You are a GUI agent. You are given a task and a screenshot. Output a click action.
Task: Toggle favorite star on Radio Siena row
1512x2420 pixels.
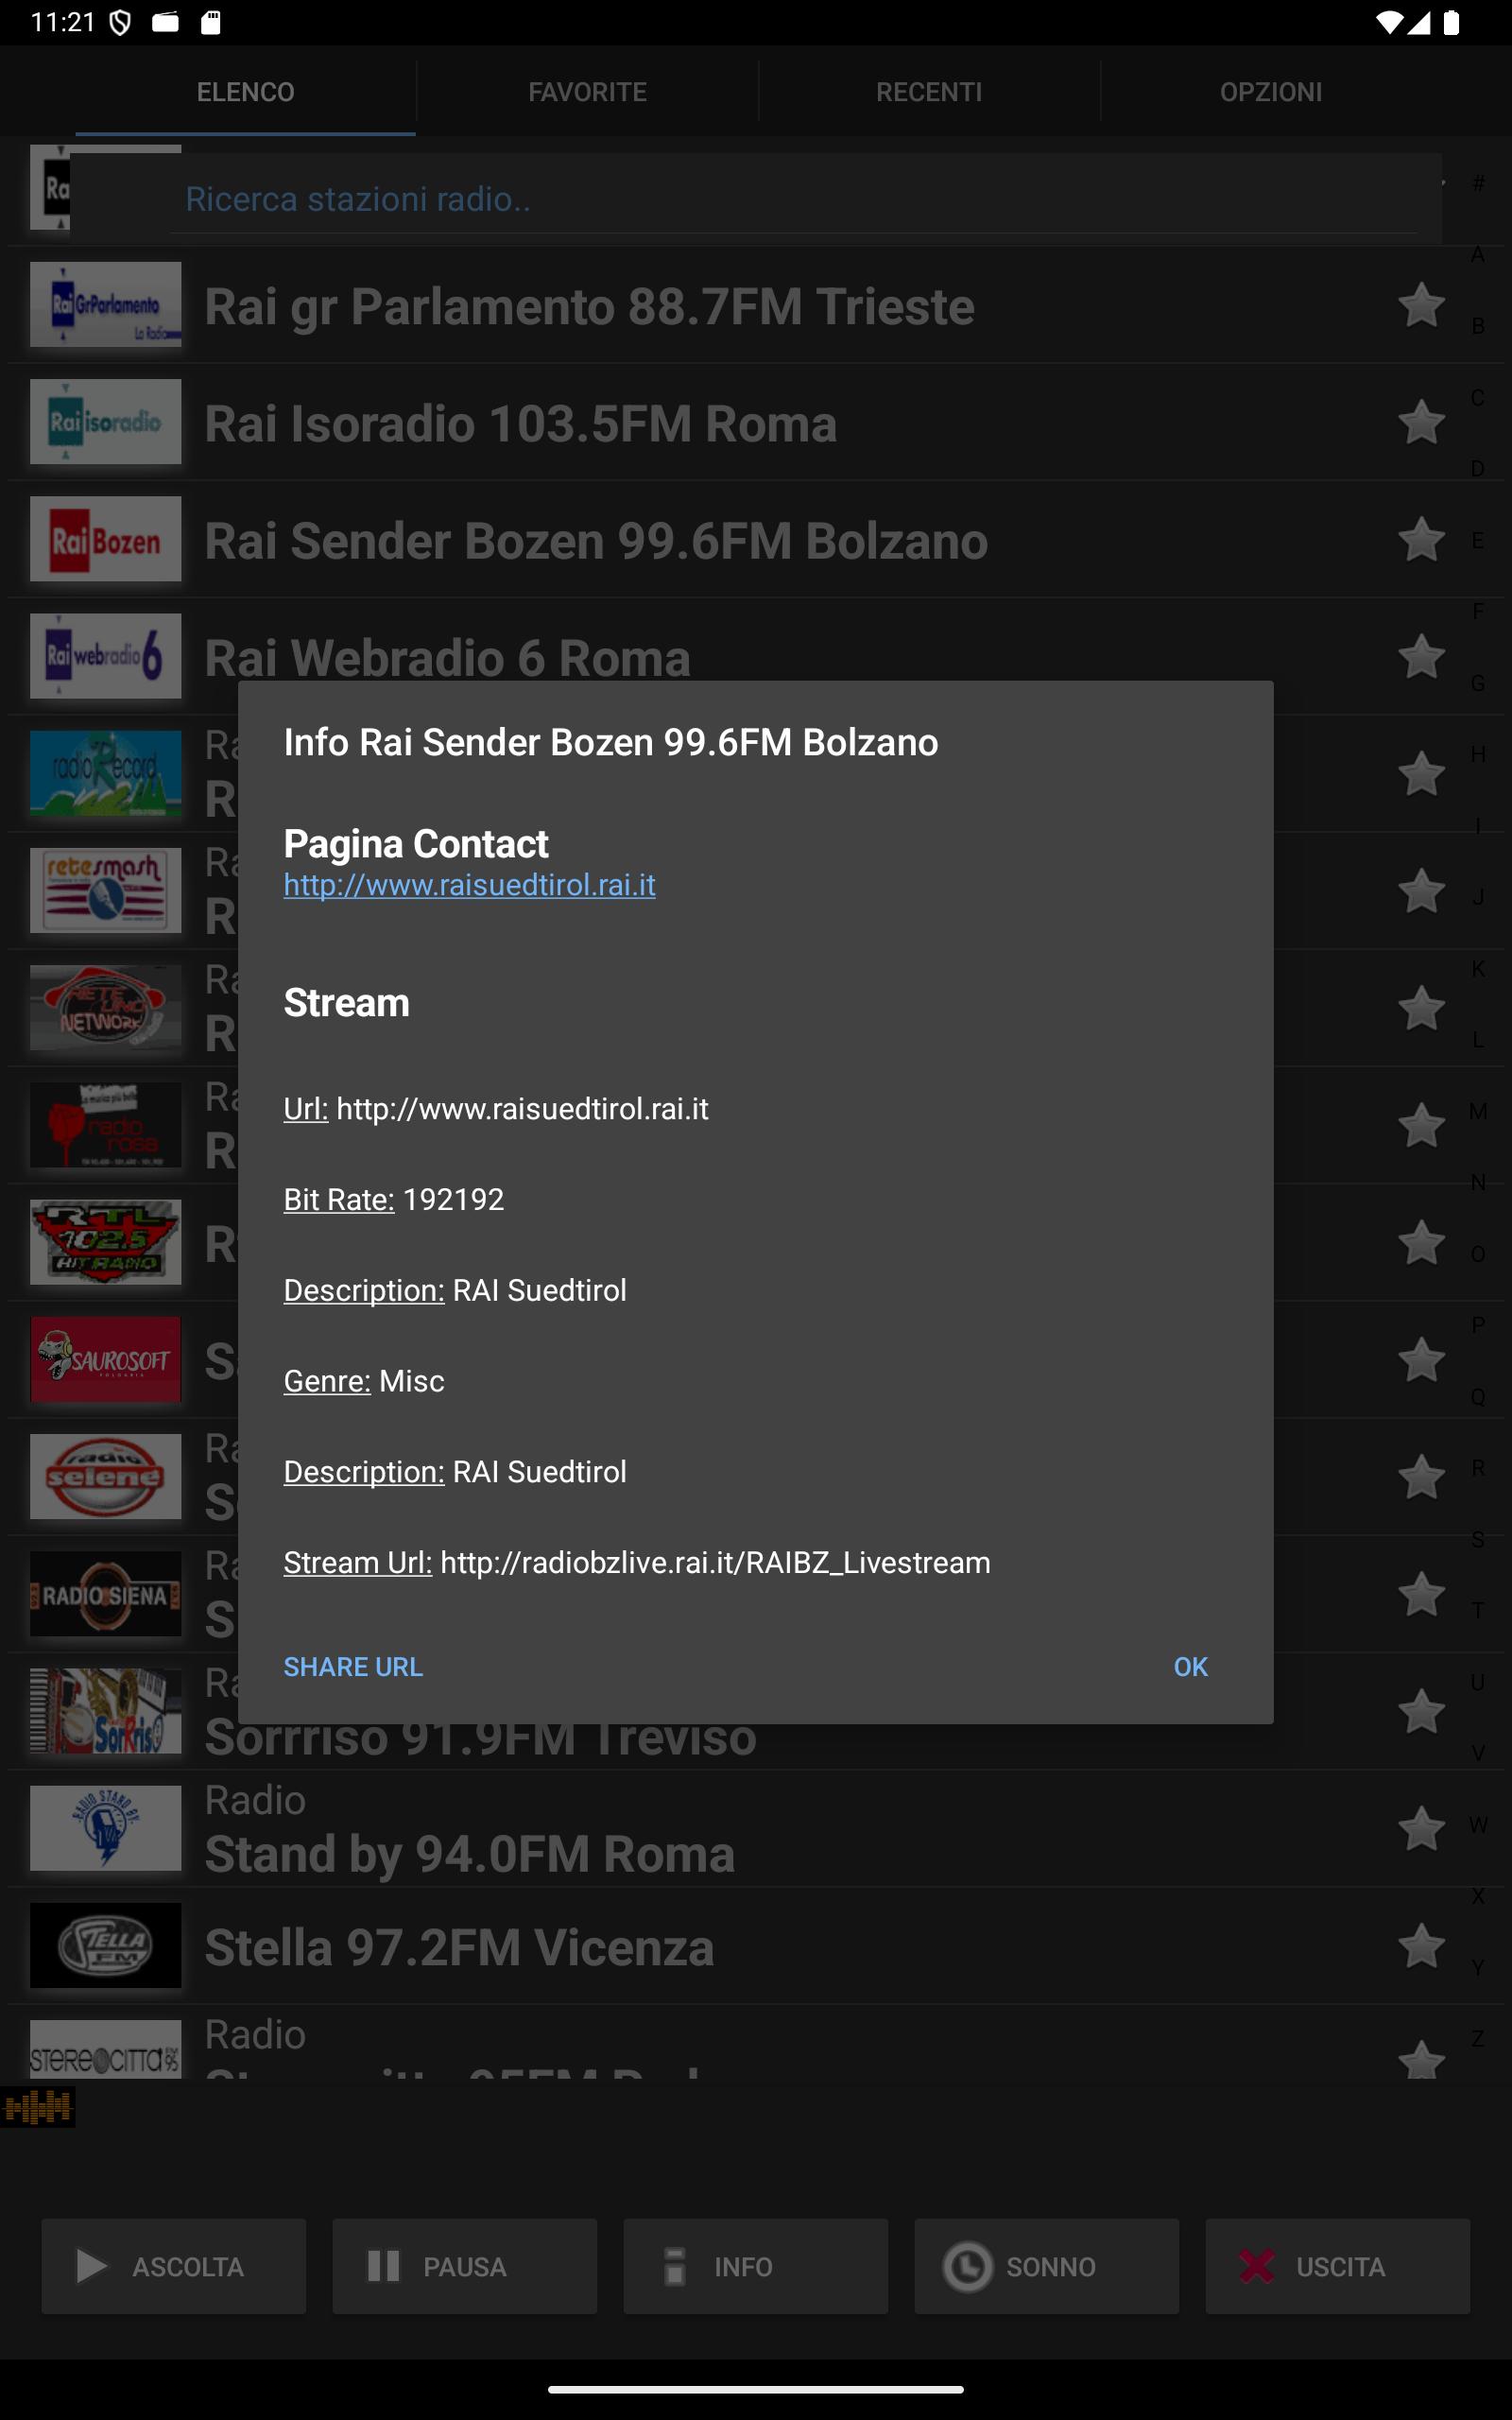[1421, 1594]
